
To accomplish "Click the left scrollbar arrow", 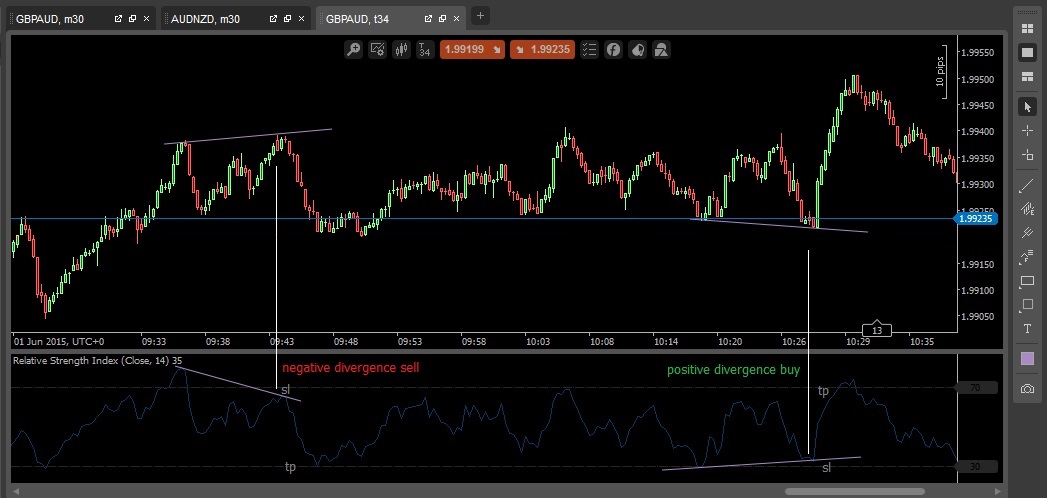I will [16, 491].
